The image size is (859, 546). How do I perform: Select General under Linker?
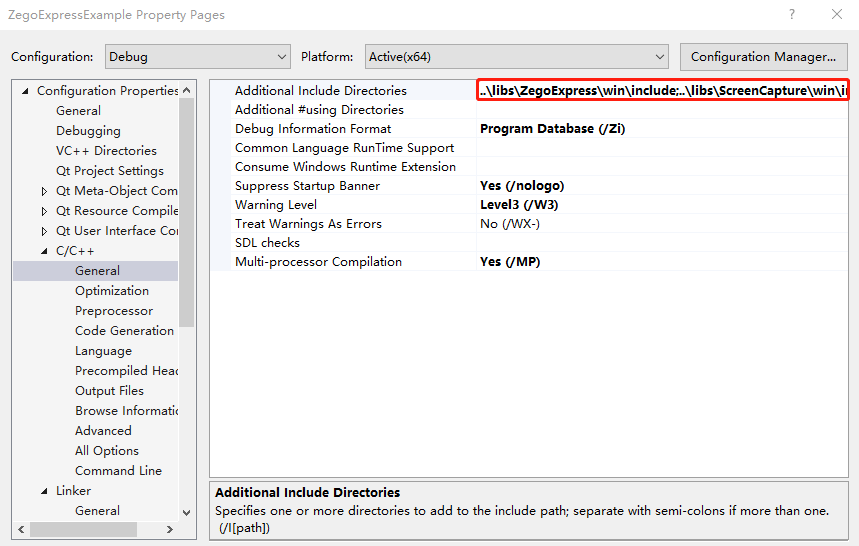[98, 511]
